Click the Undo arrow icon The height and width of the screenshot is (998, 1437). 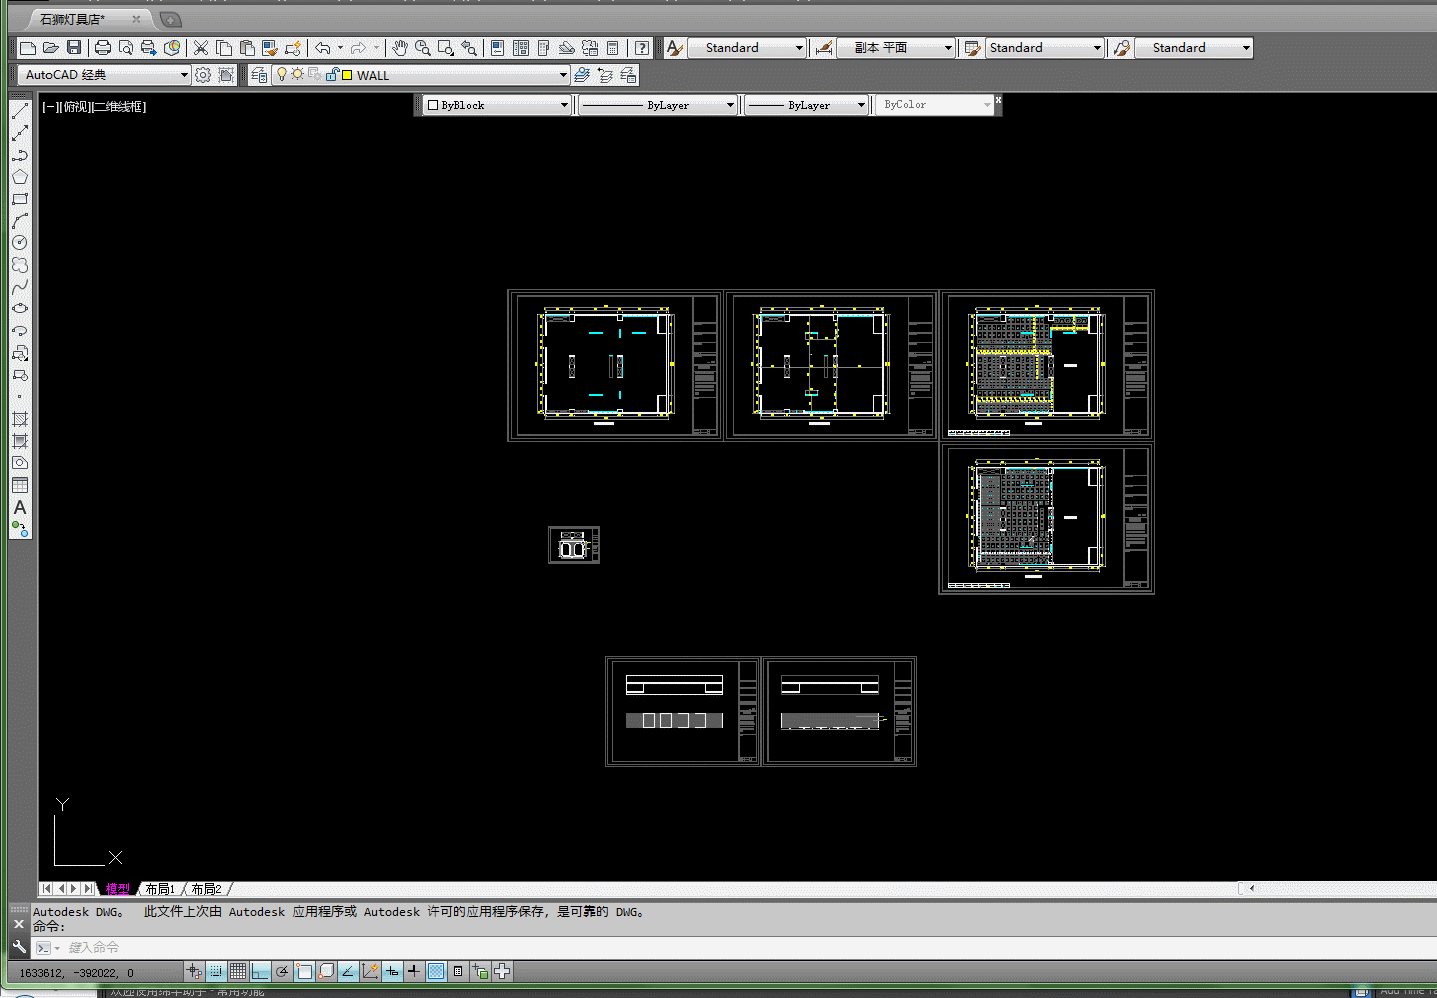click(323, 48)
